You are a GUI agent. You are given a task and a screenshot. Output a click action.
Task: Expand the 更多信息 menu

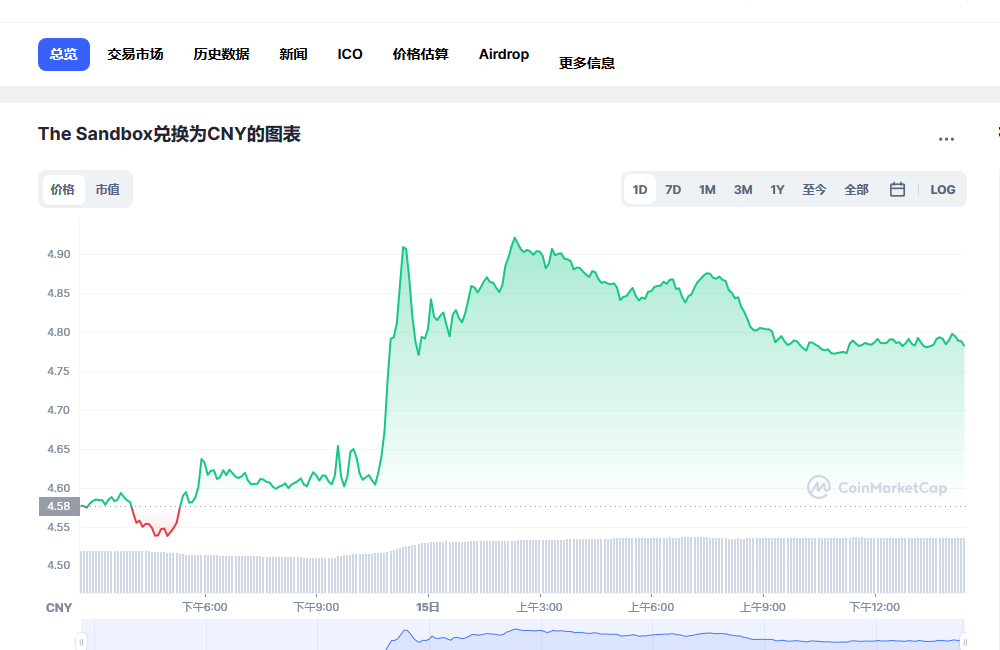pyautogui.click(x=587, y=63)
